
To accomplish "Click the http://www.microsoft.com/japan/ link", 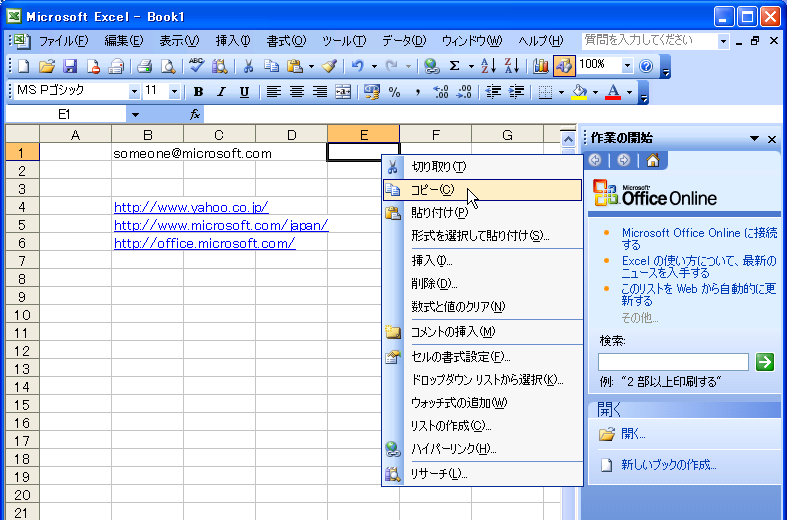I will [221, 225].
